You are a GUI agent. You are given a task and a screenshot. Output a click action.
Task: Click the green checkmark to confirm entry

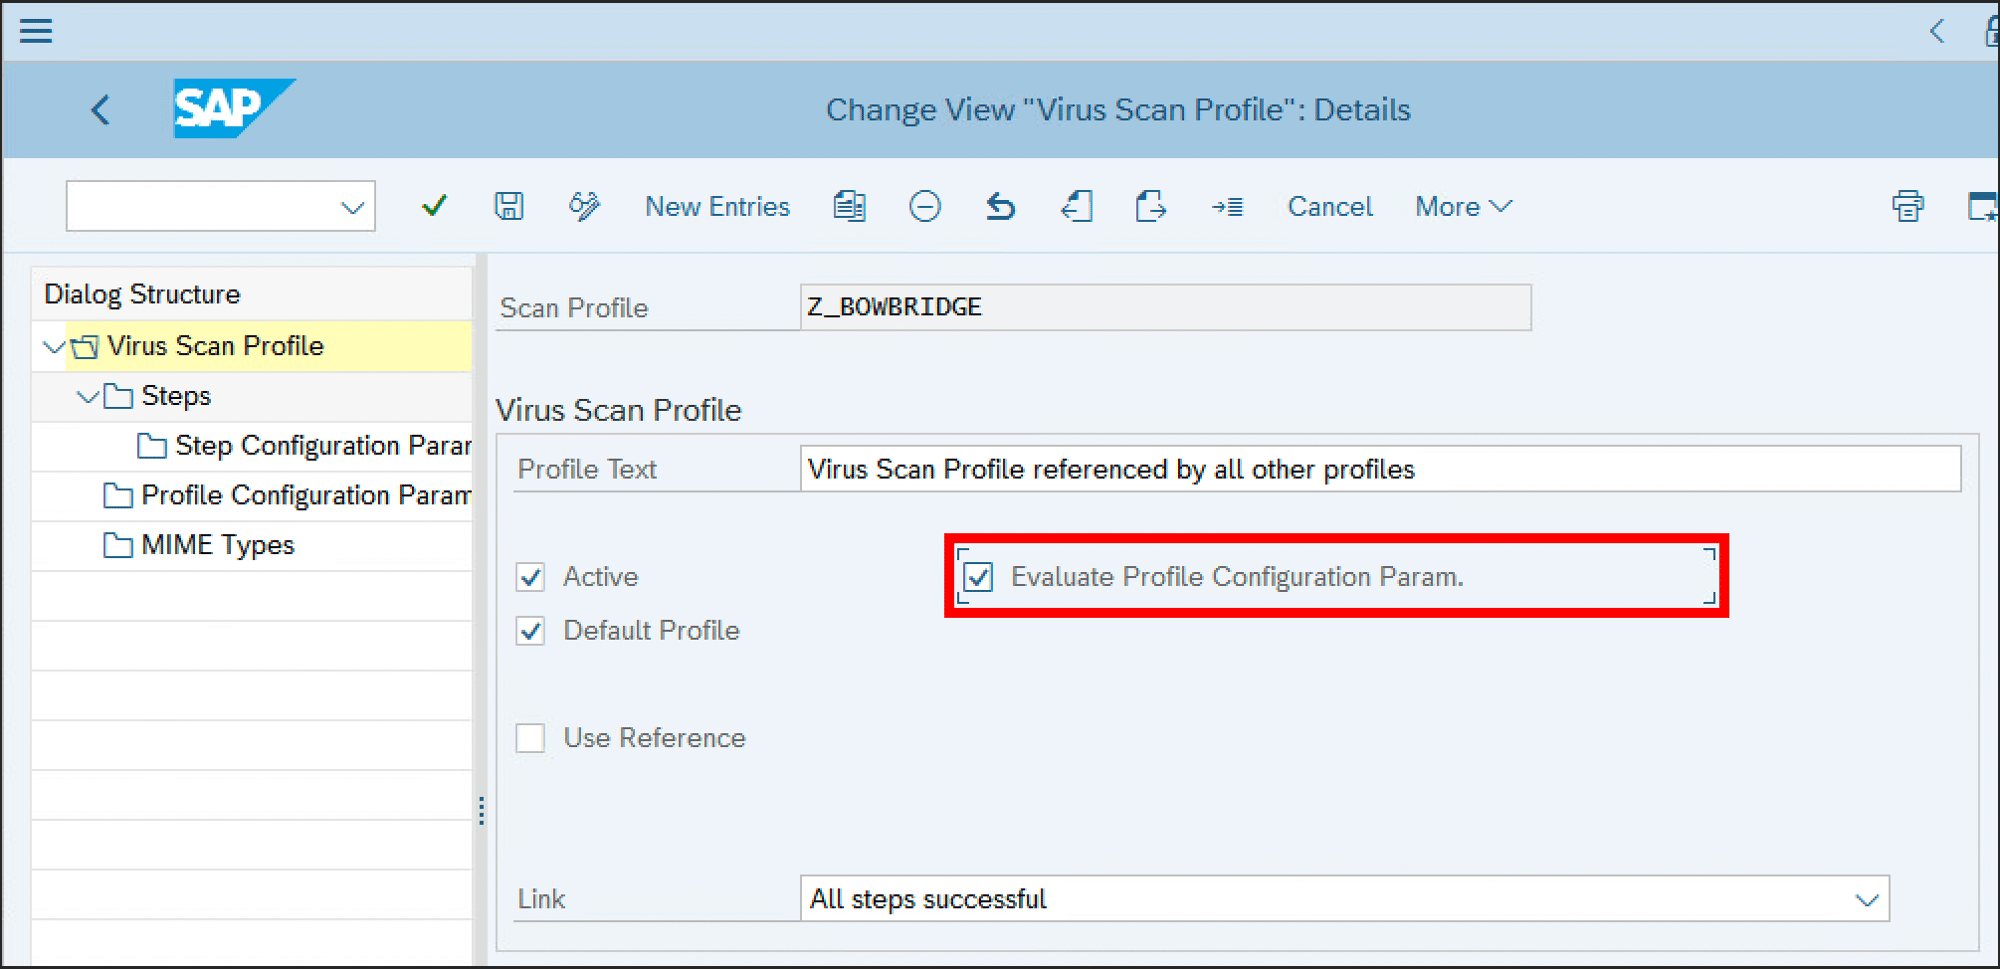pos(434,206)
